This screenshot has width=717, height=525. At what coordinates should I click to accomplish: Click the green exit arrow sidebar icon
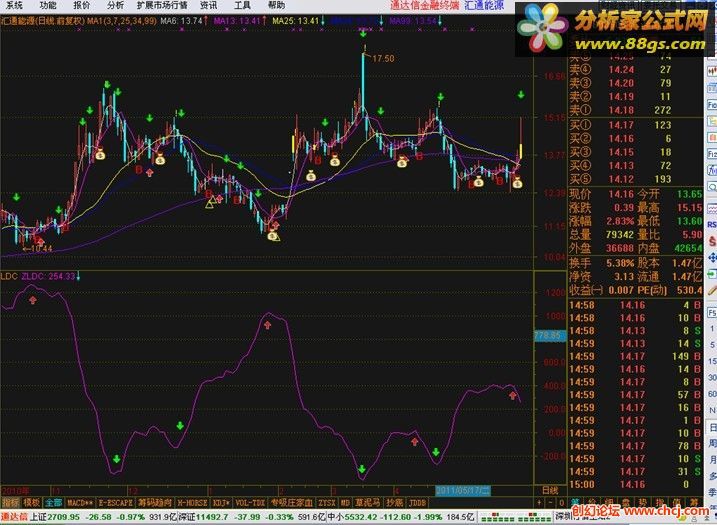click(x=712, y=274)
